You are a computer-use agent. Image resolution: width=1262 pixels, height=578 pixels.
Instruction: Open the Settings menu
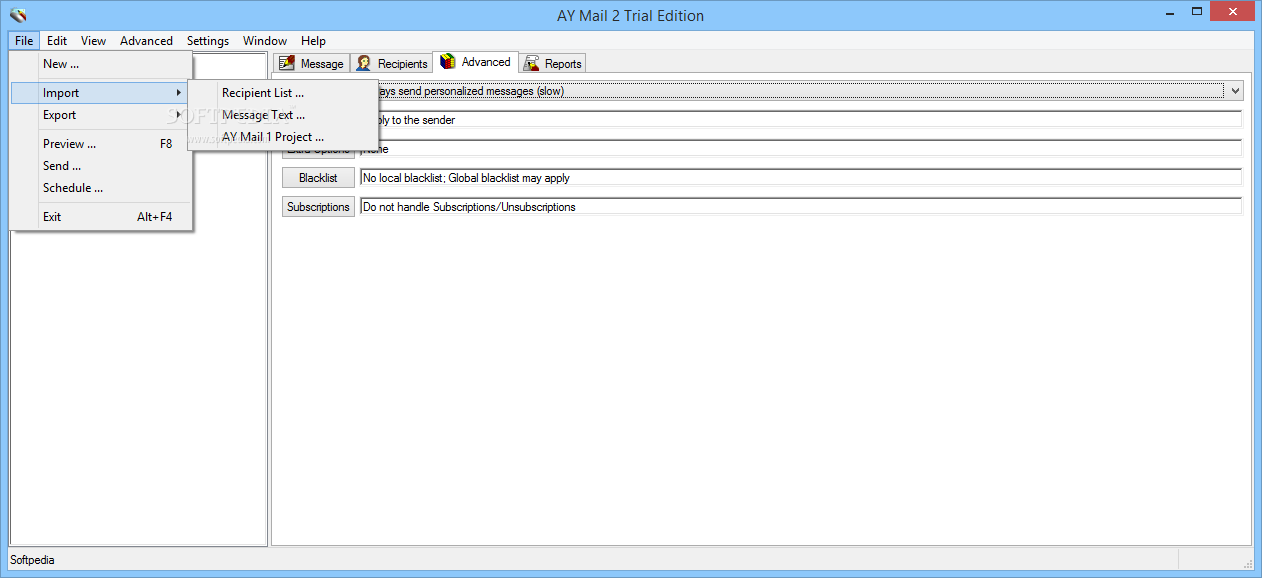208,41
